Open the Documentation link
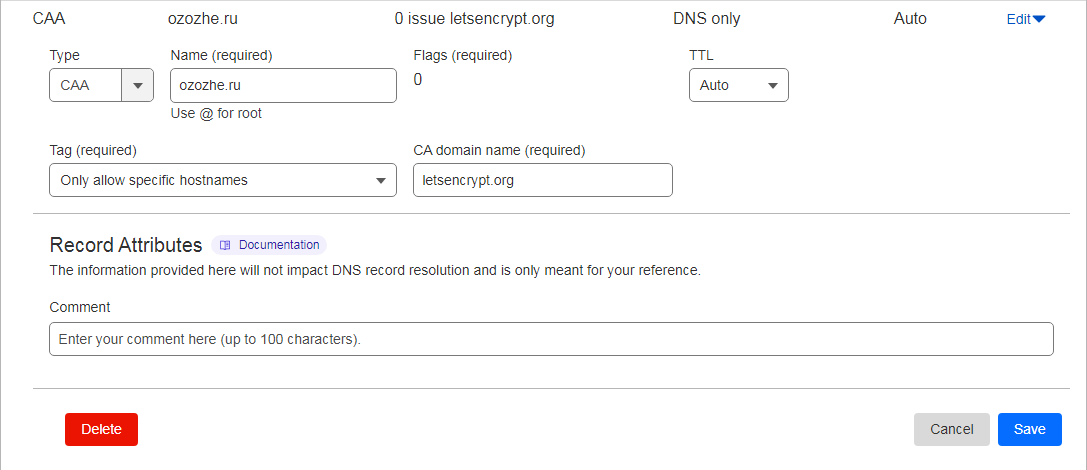1087x470 pixels. pyautogui.click(x=278, y=245)
